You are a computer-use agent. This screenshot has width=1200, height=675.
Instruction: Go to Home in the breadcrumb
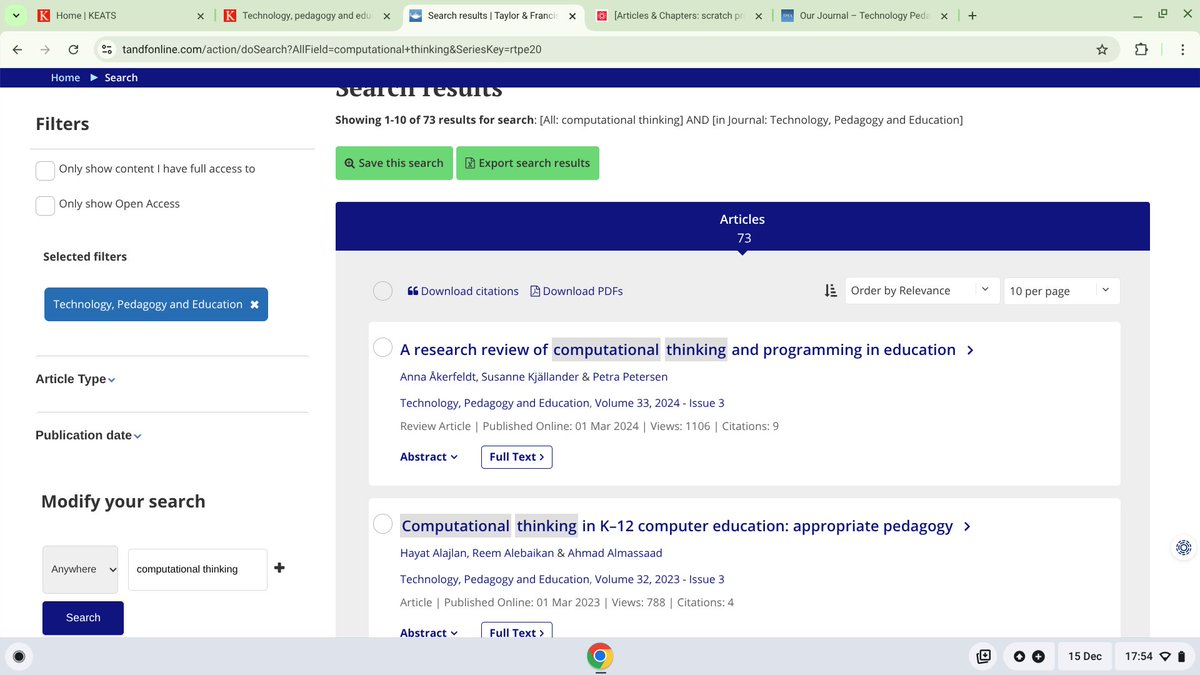point(65,78)
